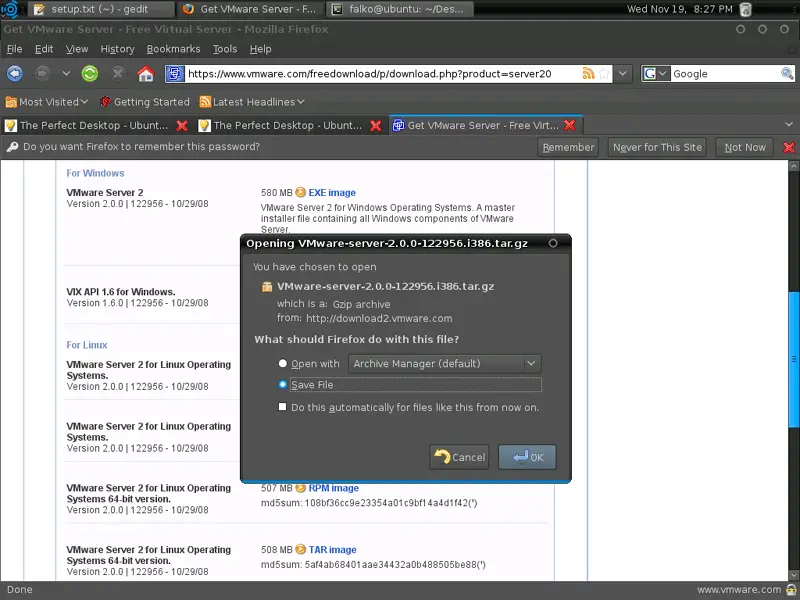Click the clock showing Wed Nov 19
Screen dimensions: 800x600
[x=679, y=9]
